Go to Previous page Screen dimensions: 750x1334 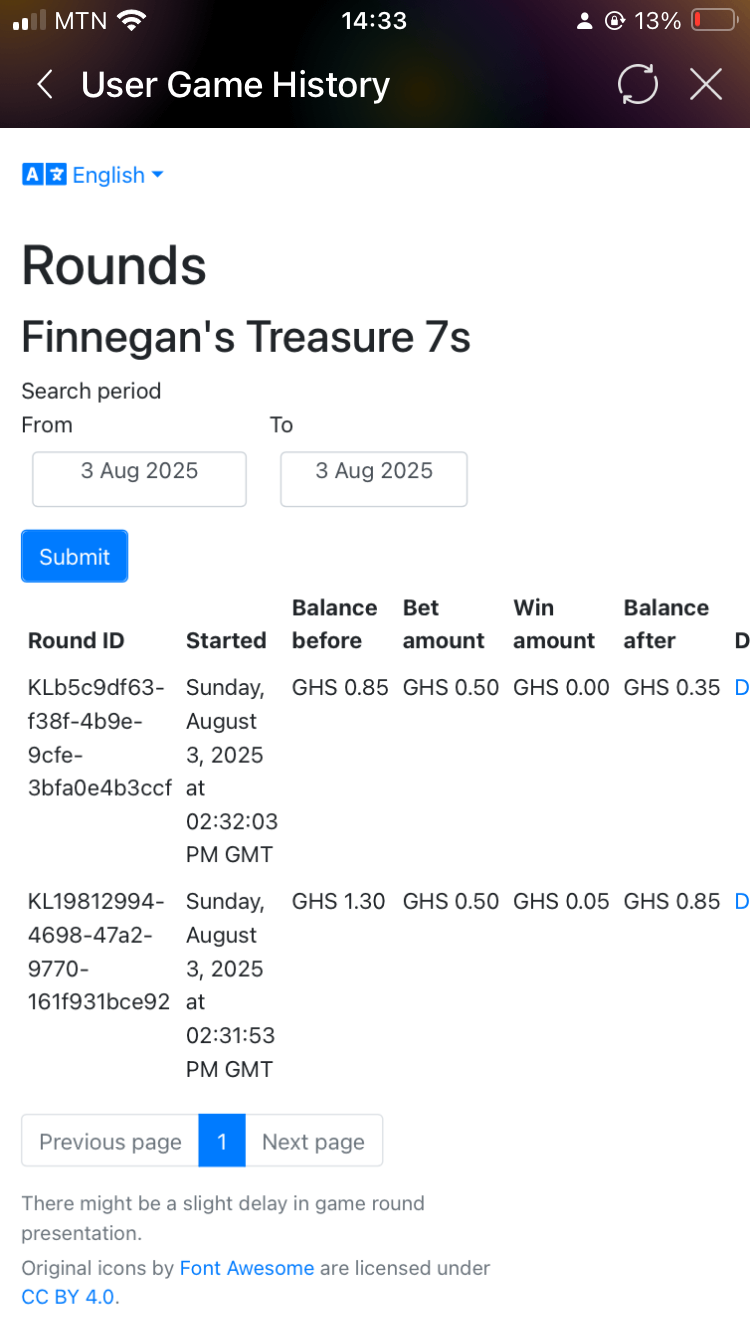(x=110, y=1141)
